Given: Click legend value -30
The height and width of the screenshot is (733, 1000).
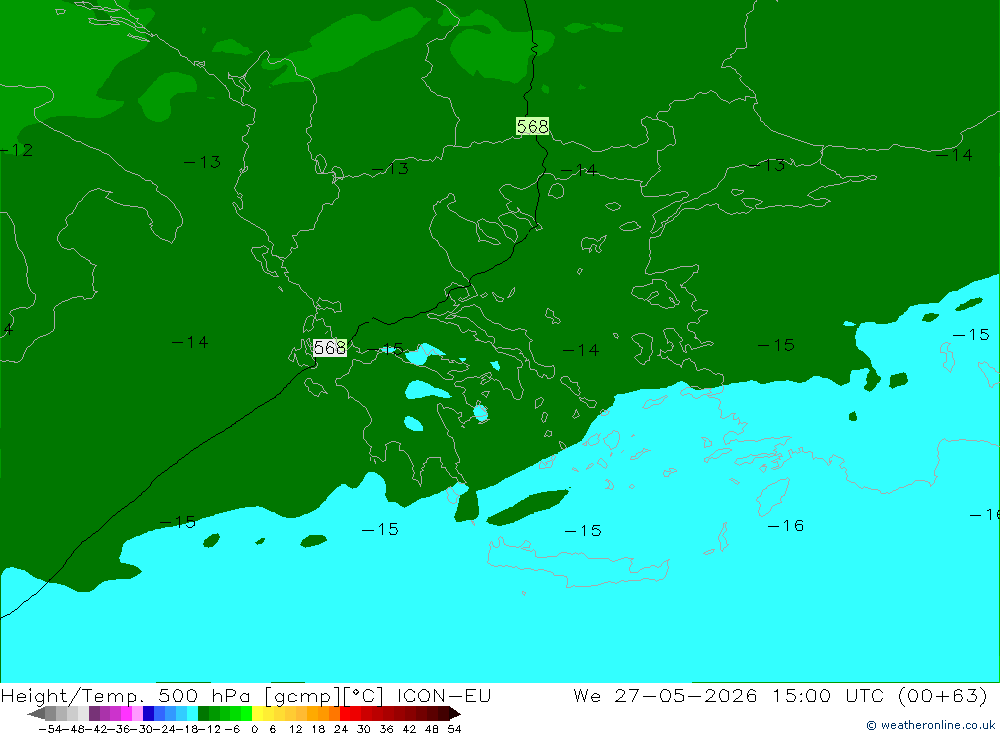Looking at the screenshot, I should click(142, 729).
